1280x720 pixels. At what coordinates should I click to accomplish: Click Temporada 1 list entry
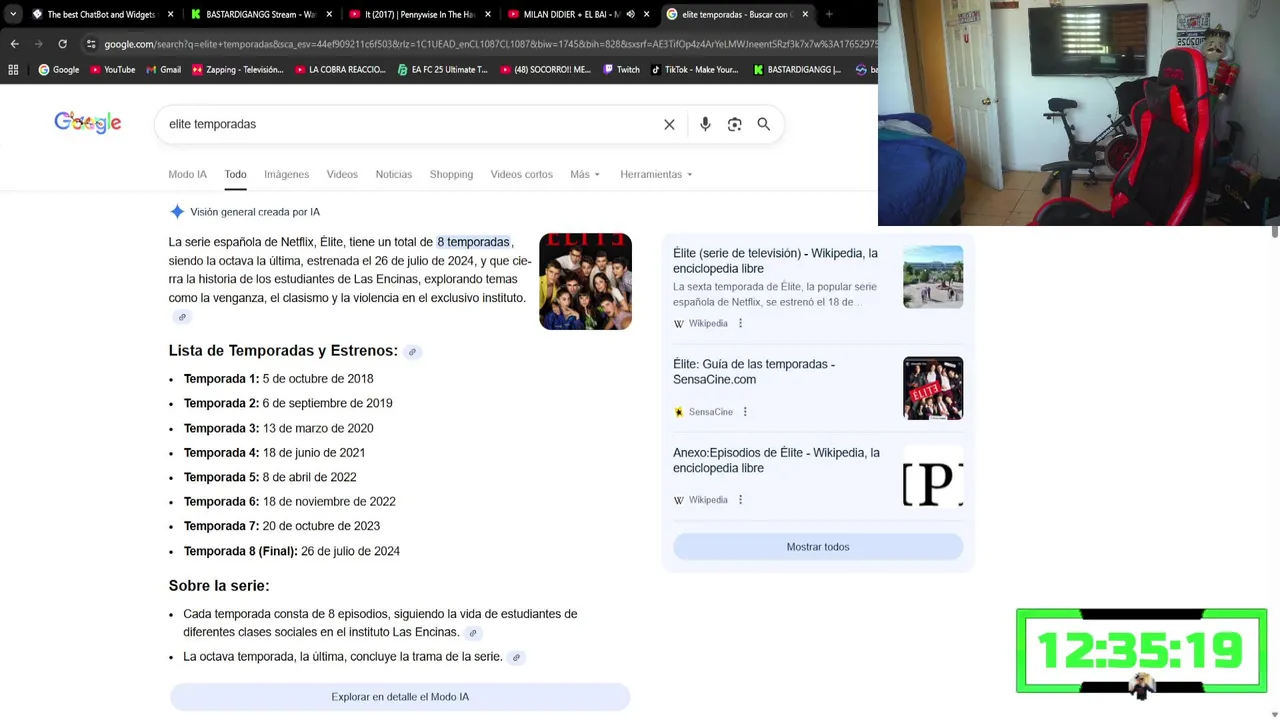pyautogui.click(x=278, y=379)
